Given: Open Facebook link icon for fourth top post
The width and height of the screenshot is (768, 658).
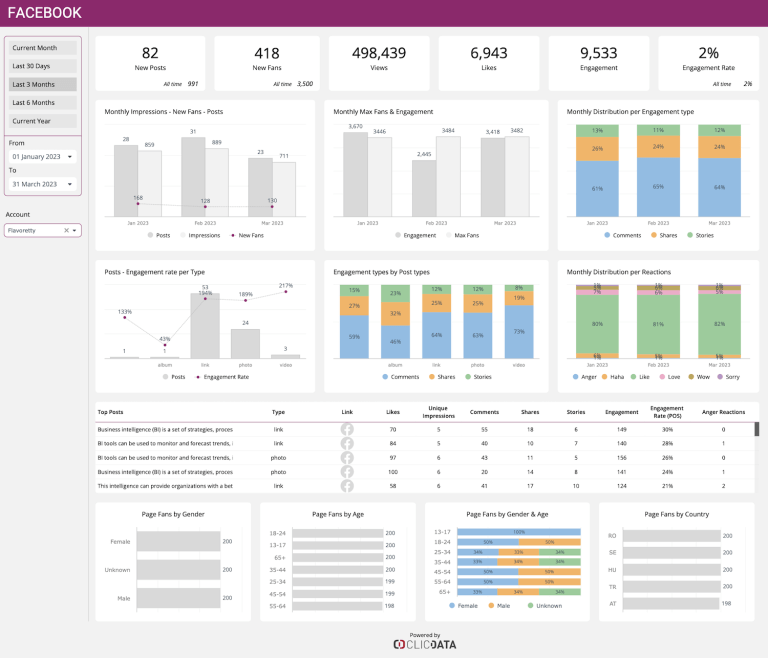Looking at the screenshot, I should point(347,472).
